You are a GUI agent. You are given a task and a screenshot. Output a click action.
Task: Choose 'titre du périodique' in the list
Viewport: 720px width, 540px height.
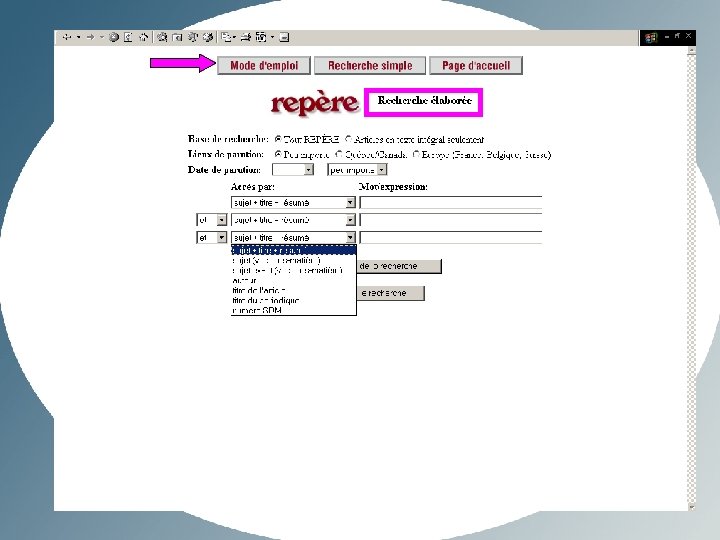tap(293, 300)
